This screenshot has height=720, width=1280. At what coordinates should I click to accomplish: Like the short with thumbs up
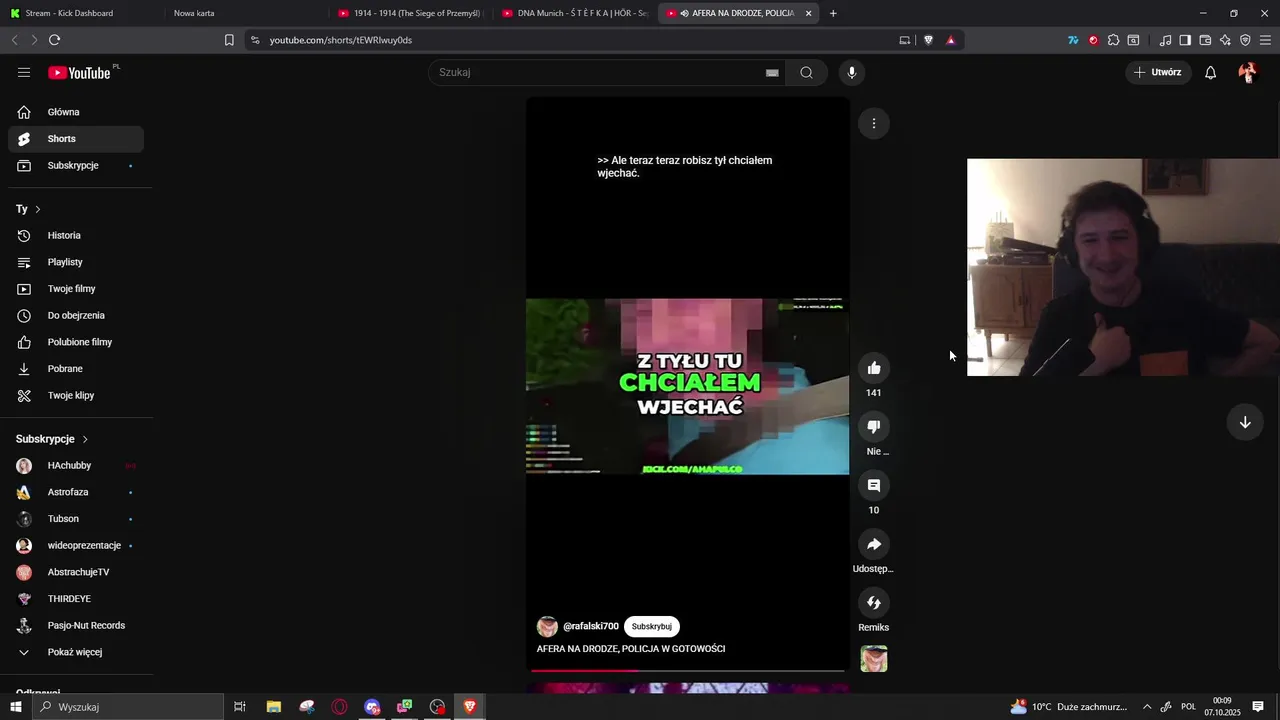[x=874, y=368]
